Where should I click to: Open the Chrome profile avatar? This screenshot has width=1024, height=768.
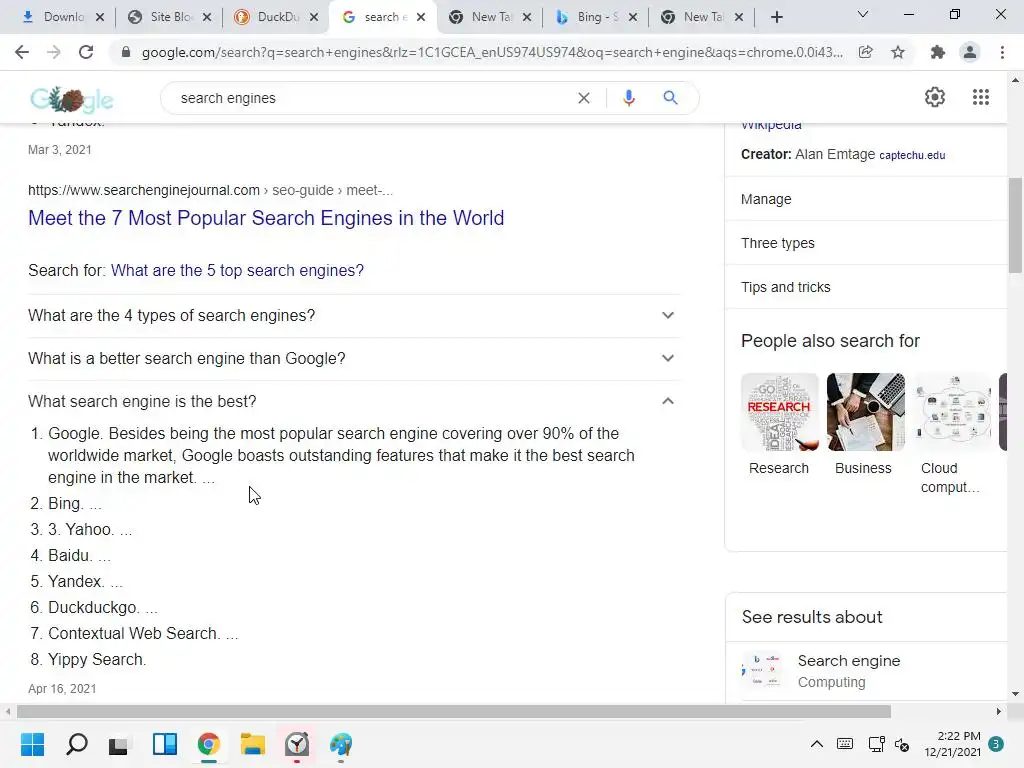(970, 52)
